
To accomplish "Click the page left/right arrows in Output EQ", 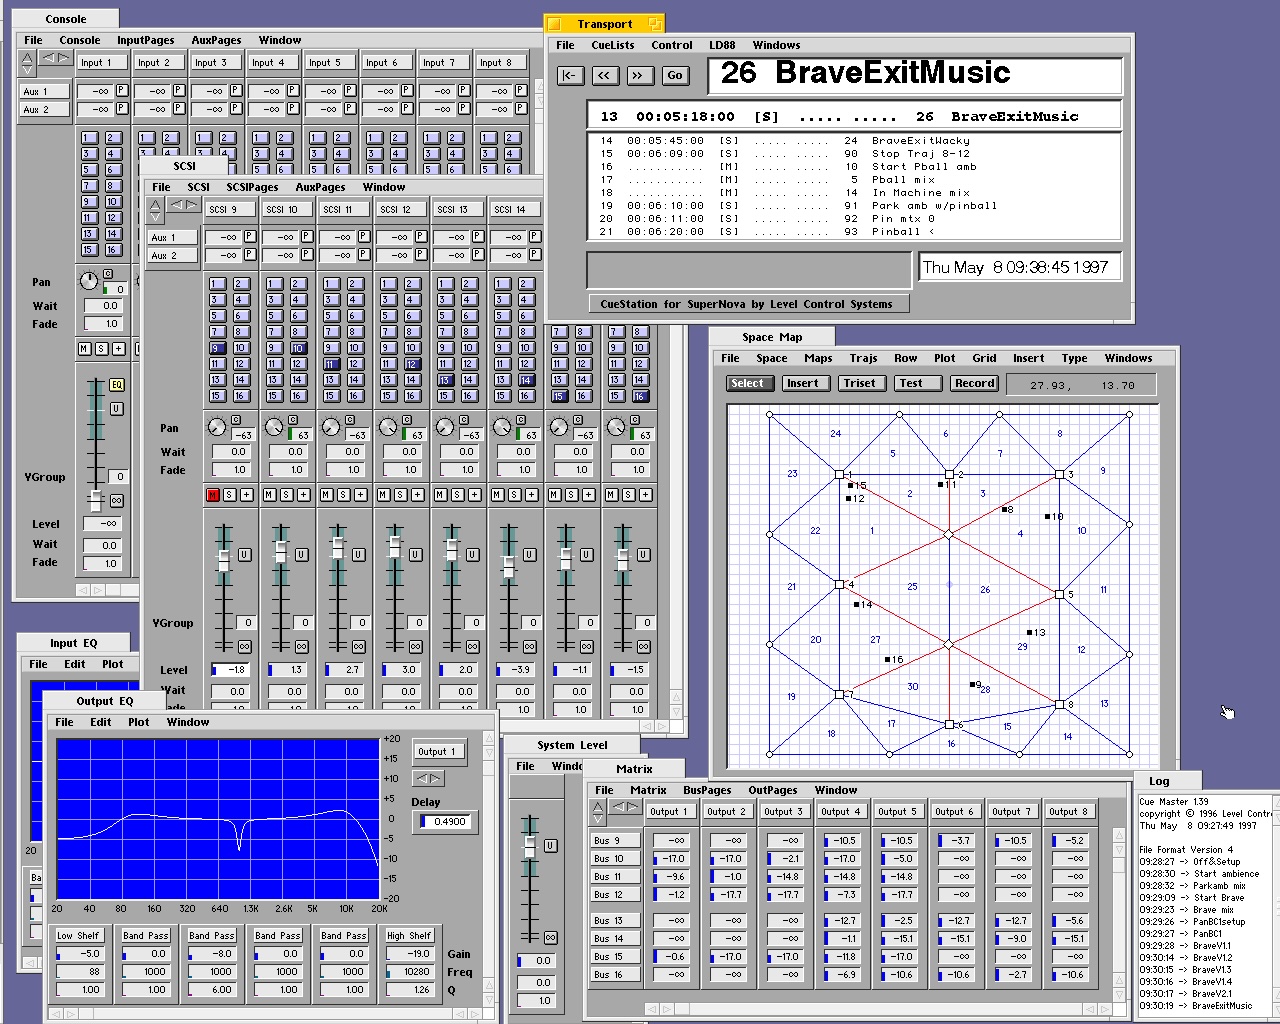I will click(428, 778).
